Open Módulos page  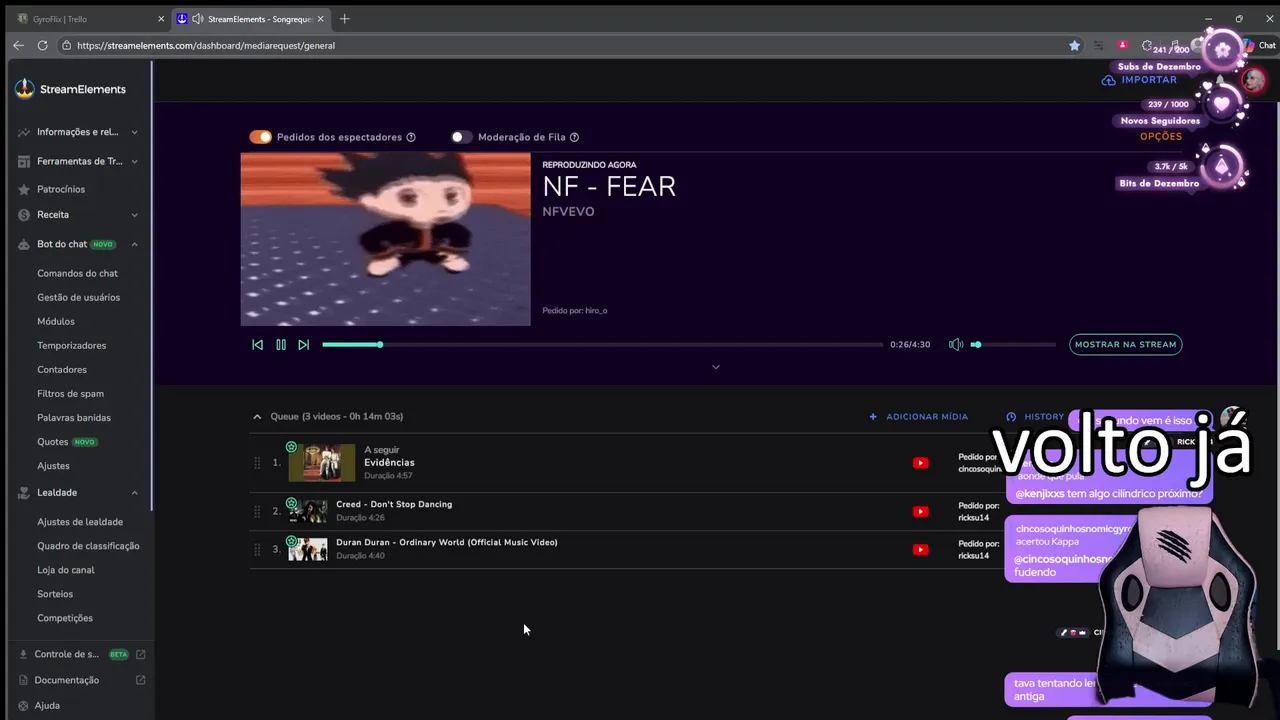(56, 321)
